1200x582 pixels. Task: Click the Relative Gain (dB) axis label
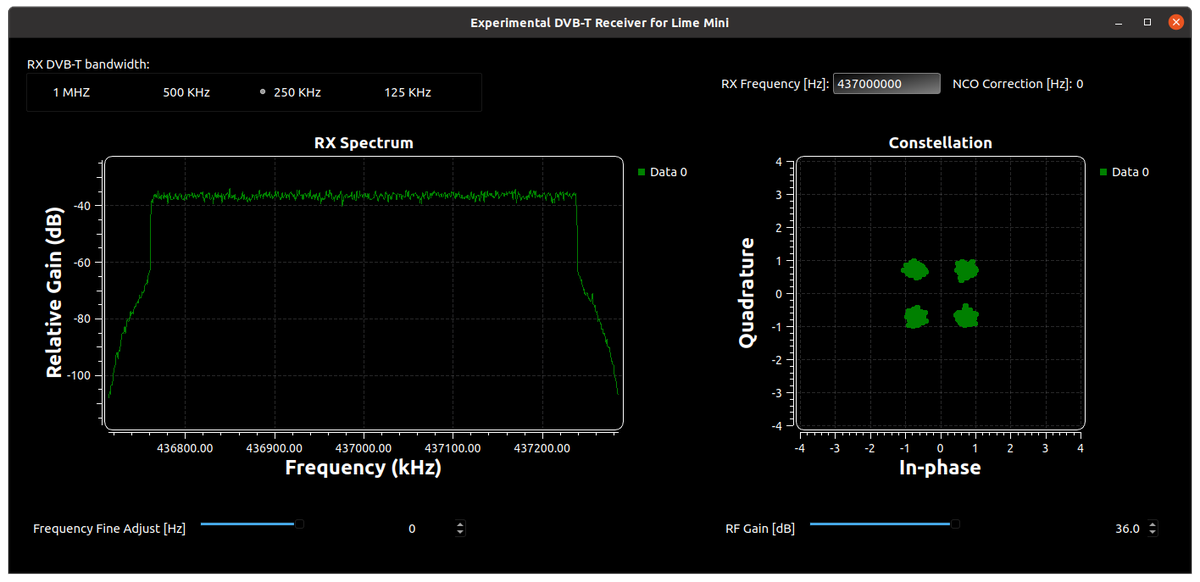(x=54, y=293)
